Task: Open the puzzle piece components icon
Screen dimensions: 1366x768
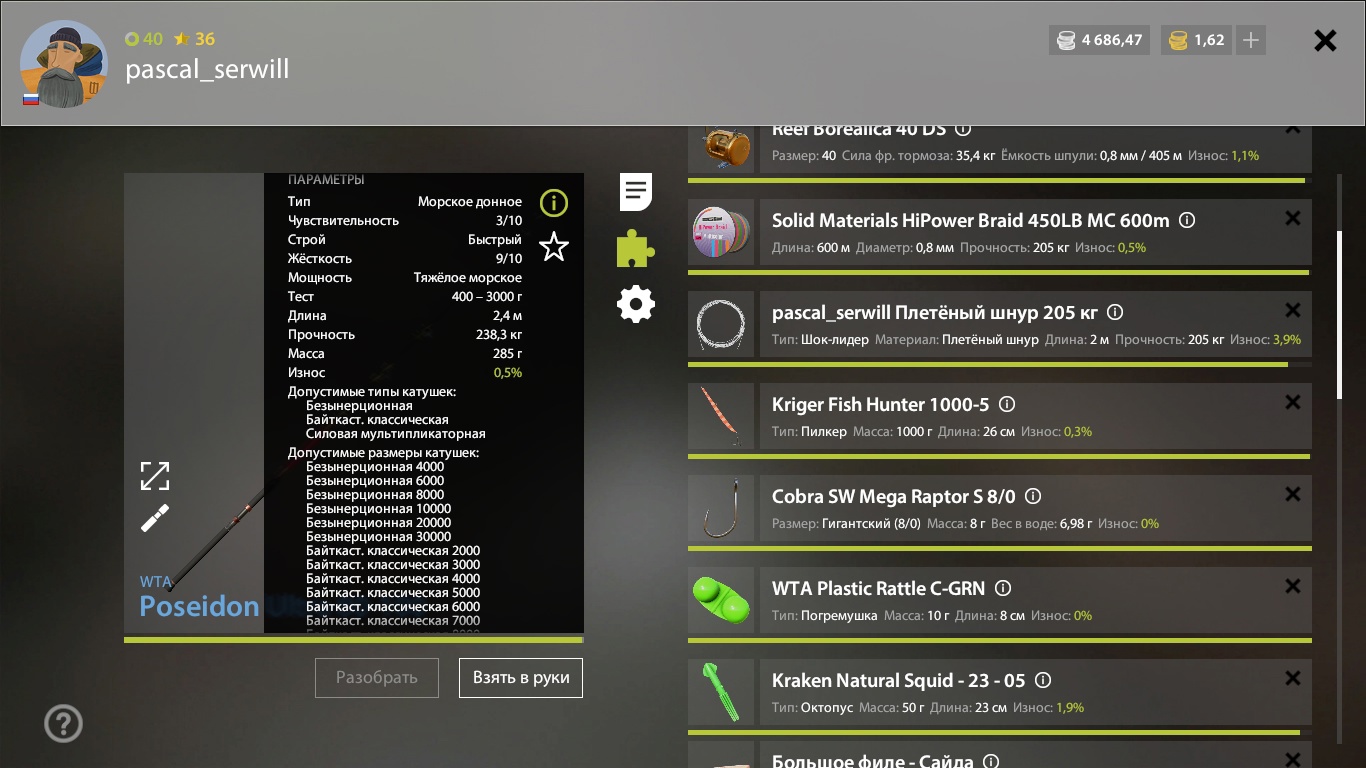Action: pos(636,248)
